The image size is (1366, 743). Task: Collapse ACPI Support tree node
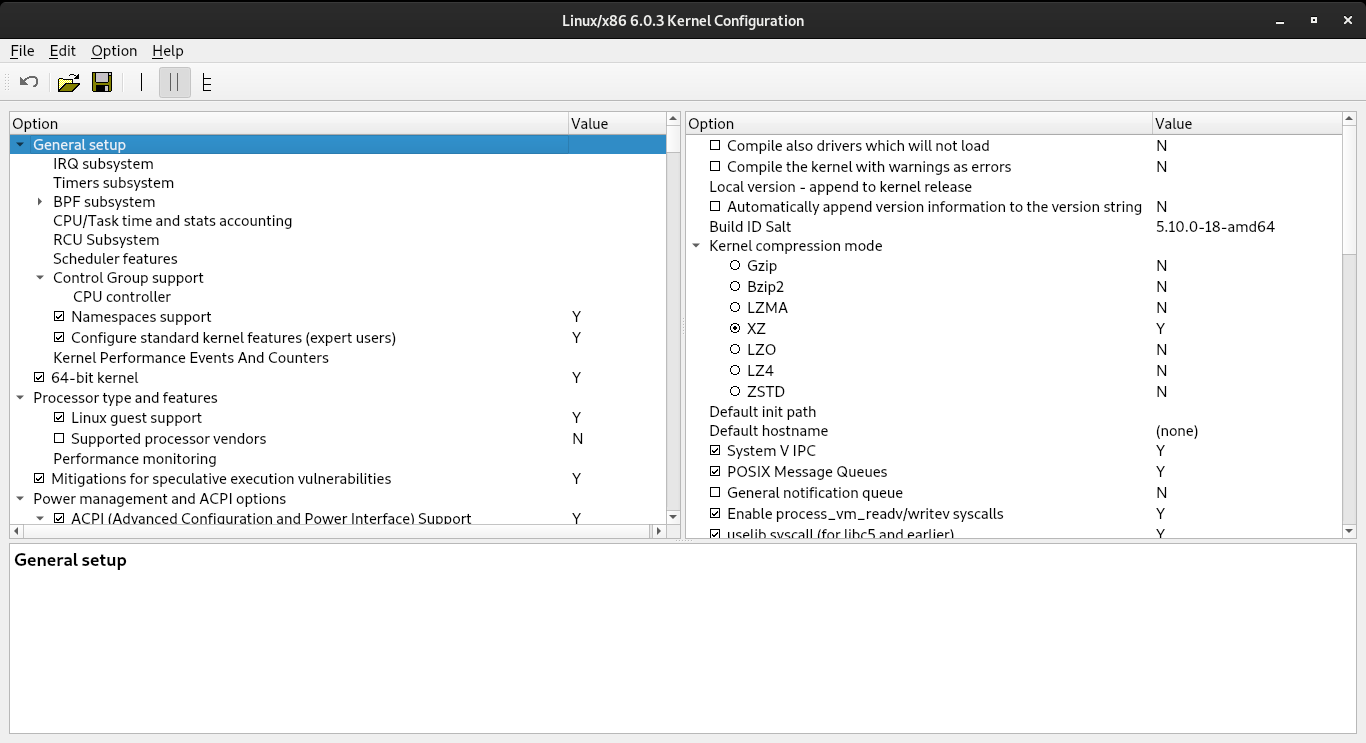click(40, 519)
